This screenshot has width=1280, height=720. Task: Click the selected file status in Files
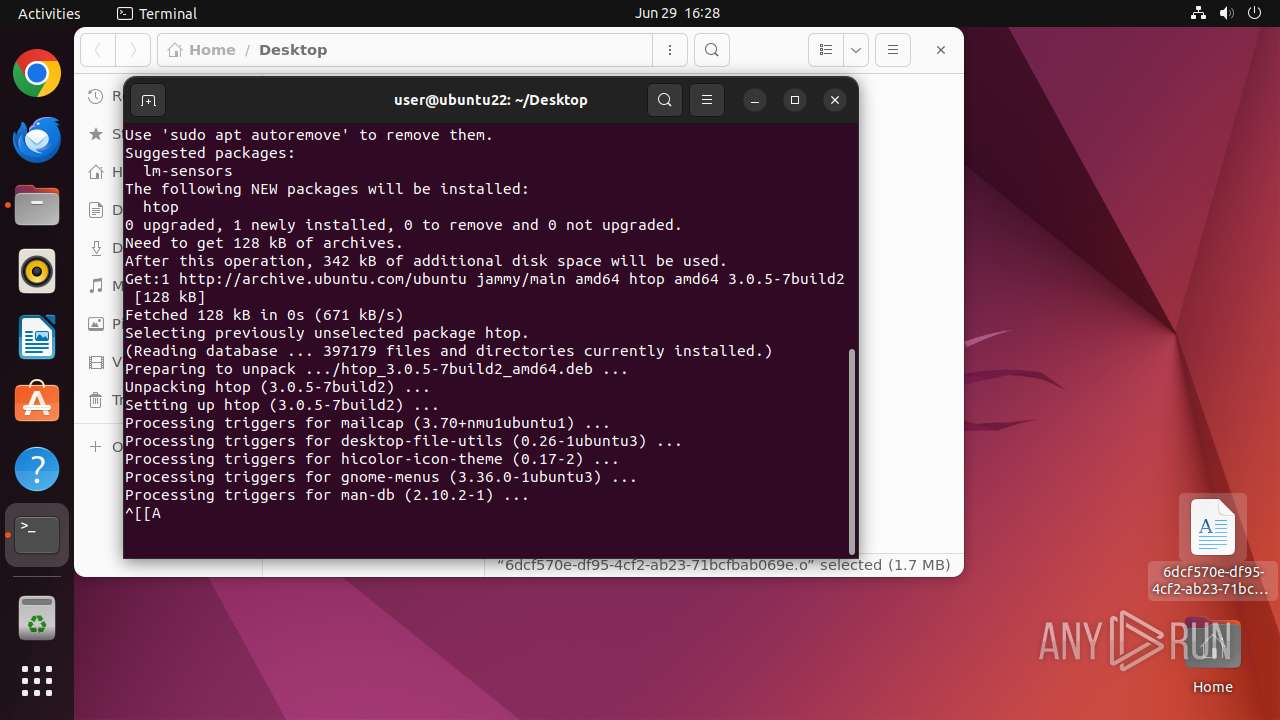pos(724,565)
